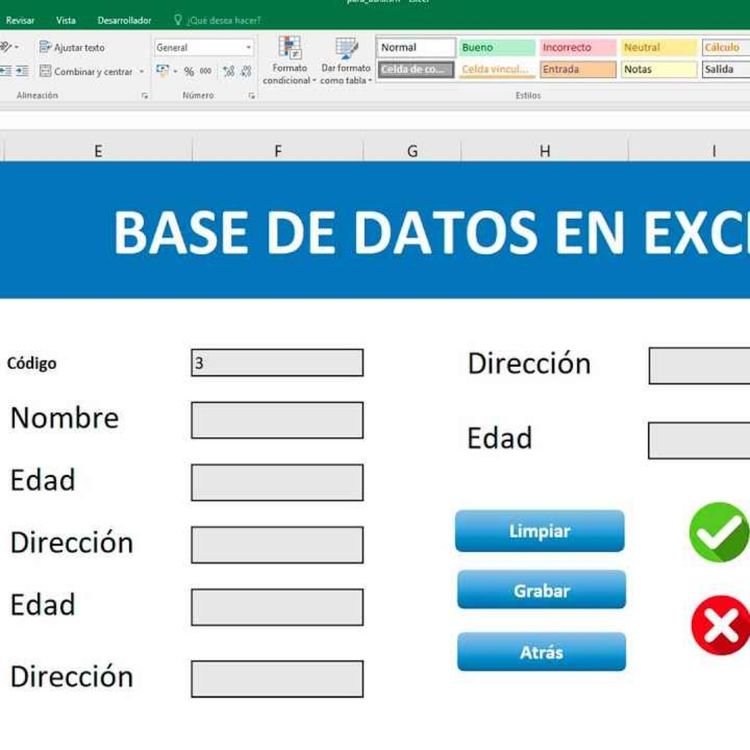Click the red X cancel icon
Viewport: 750px width, 750px height.
pos(721,625)
